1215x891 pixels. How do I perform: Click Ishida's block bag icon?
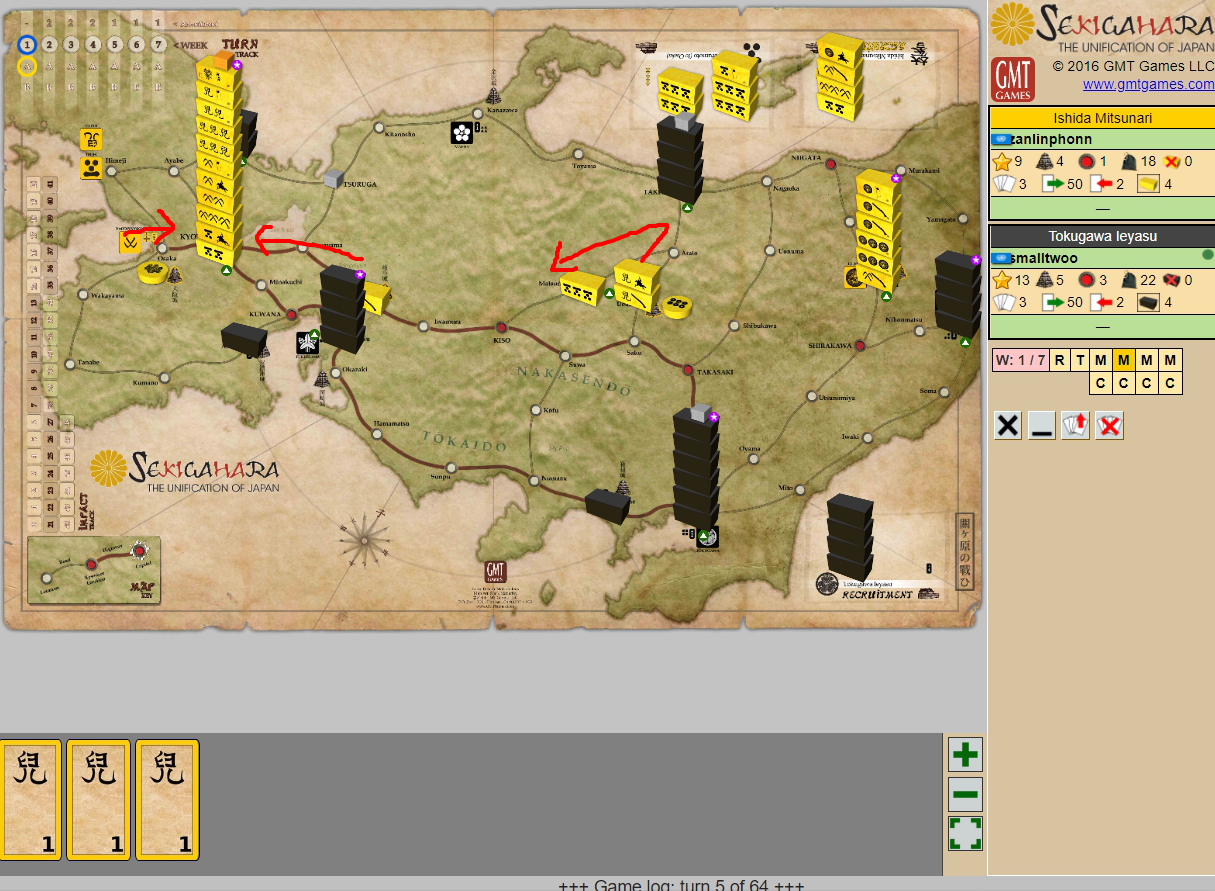click(x=1129, y=161)
